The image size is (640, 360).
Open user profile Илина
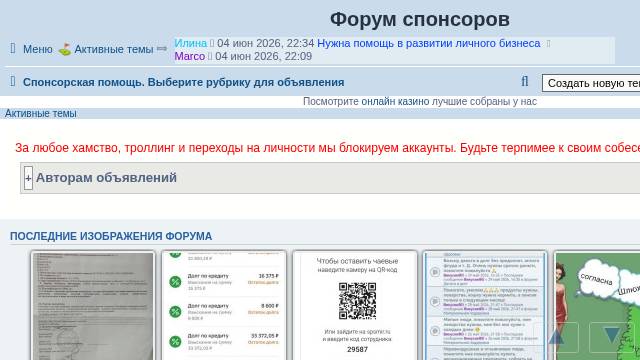pyautogui.click(x=191, y=43)
